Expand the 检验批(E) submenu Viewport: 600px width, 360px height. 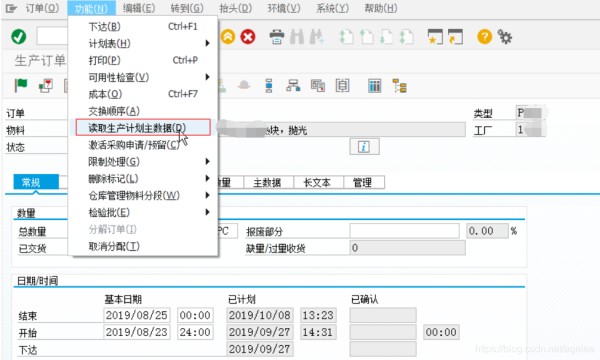coord(207,212)
